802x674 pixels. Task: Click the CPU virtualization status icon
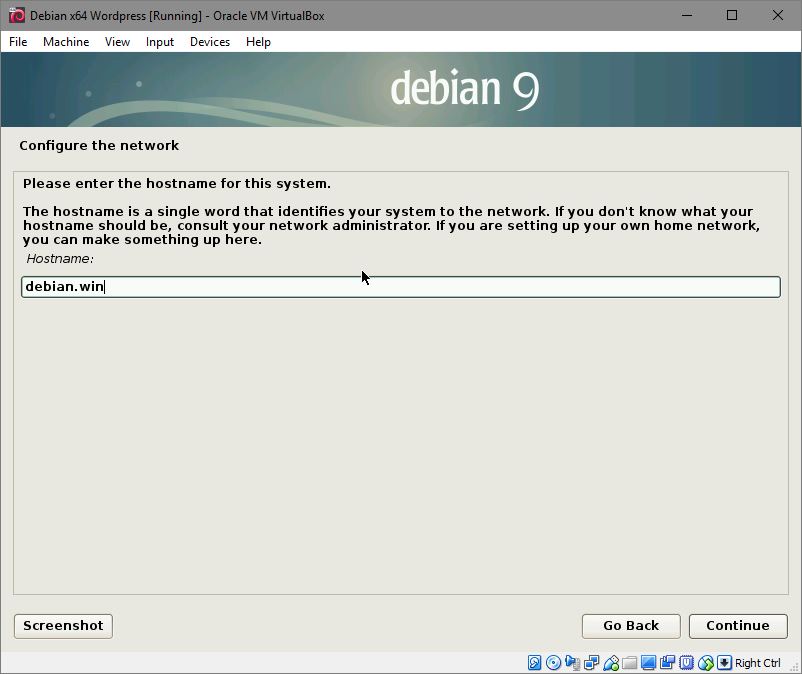(x=686, y=663)
